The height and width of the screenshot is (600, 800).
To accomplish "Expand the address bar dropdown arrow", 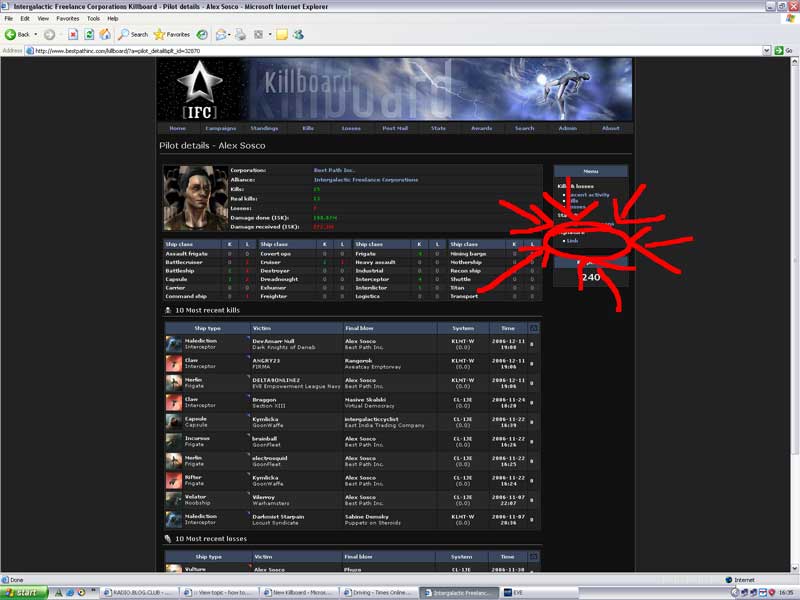I will 766,51.
